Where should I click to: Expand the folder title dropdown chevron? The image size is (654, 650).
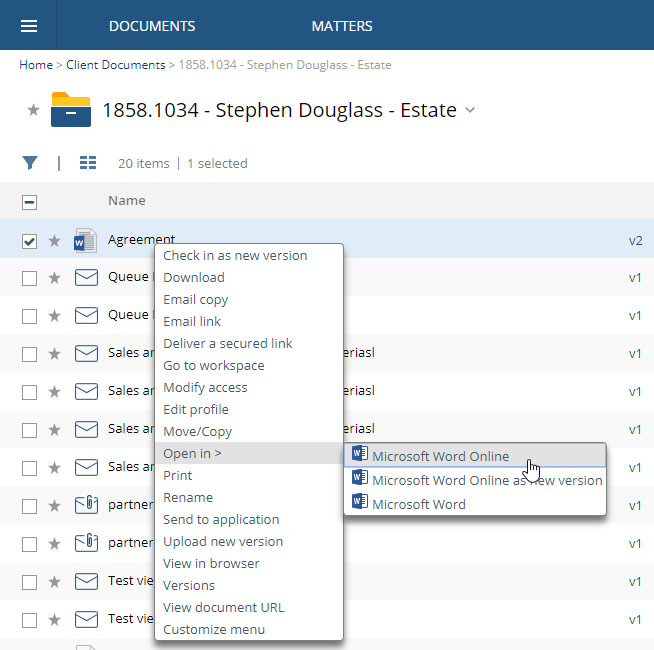click(x=471, y=110)
